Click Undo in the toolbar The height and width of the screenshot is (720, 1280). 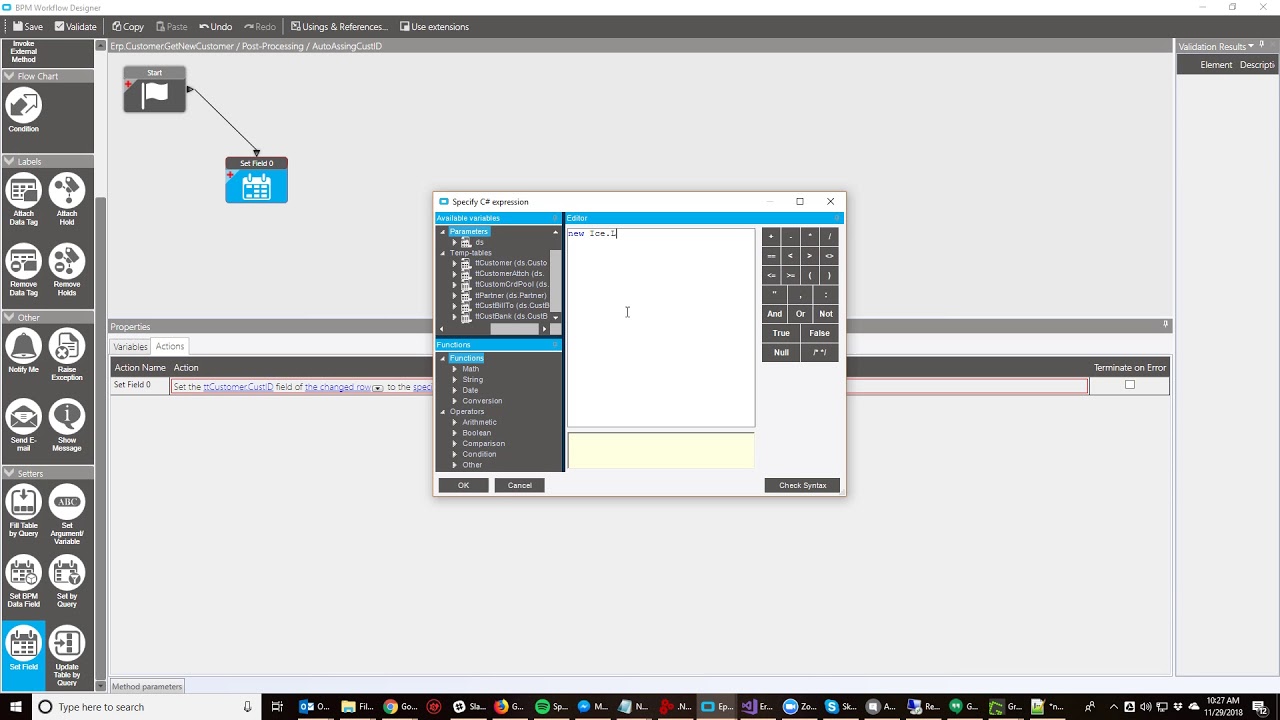216,27
